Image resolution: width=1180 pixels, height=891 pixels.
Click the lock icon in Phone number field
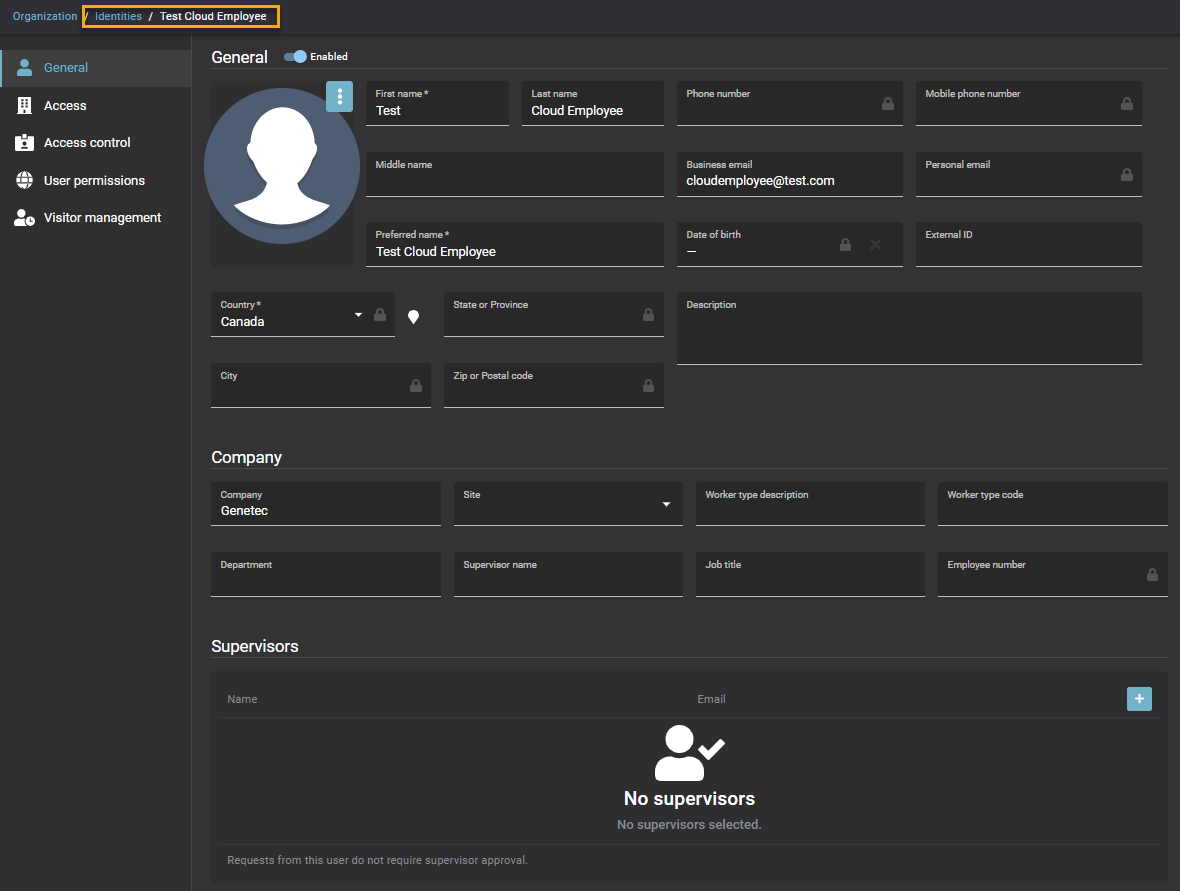[x=888, y=104]
